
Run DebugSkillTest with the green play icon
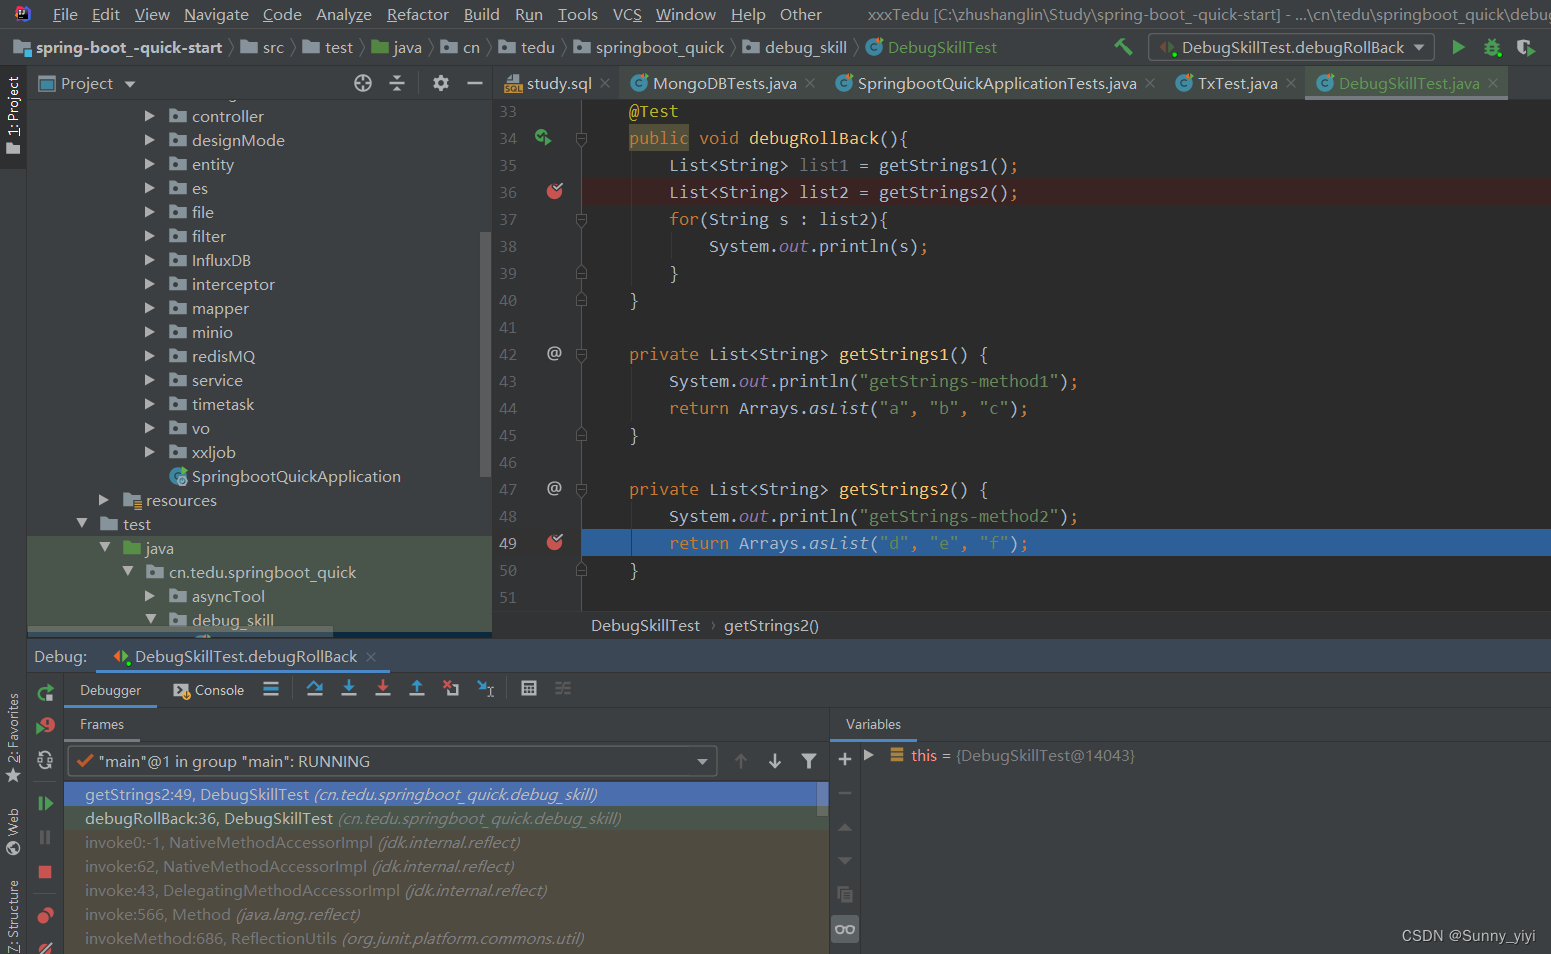pyautogui.click(x=1458, y=47)
